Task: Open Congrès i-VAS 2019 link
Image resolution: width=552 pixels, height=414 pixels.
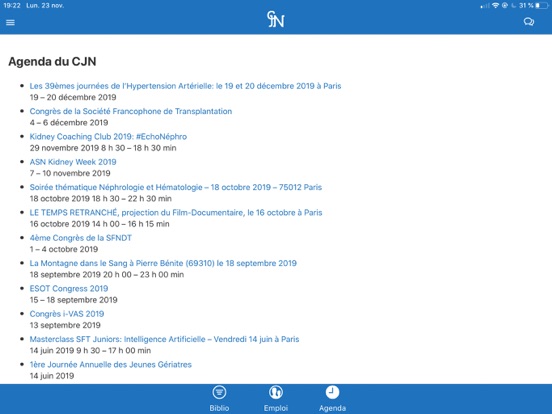Action: click(67, 314)
